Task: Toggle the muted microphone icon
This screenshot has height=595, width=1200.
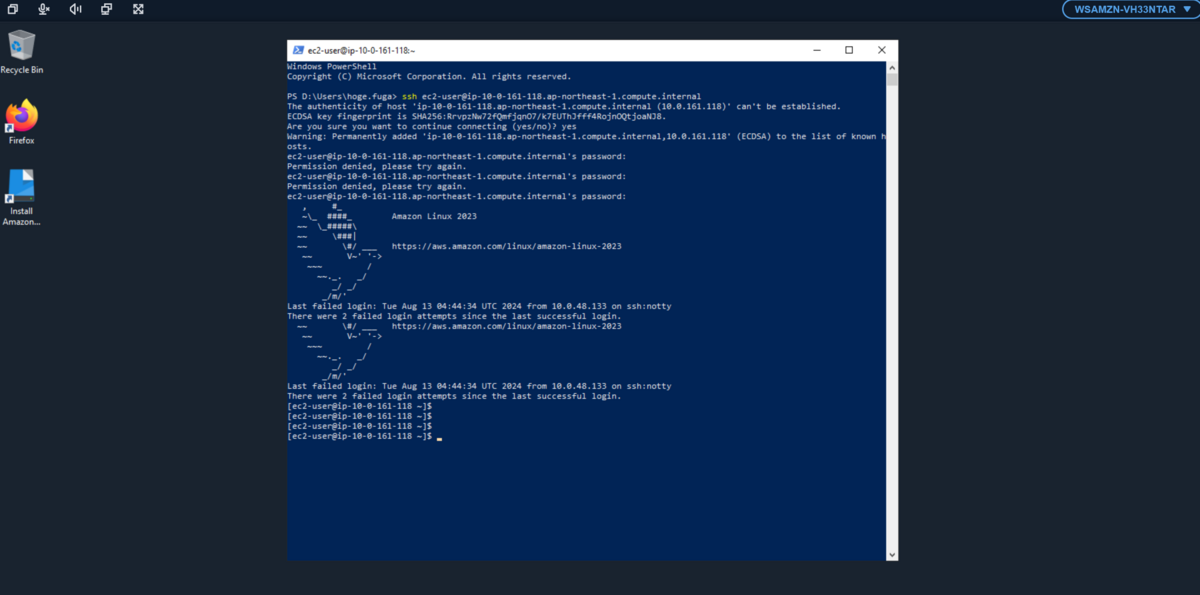Action: point(44,9)
